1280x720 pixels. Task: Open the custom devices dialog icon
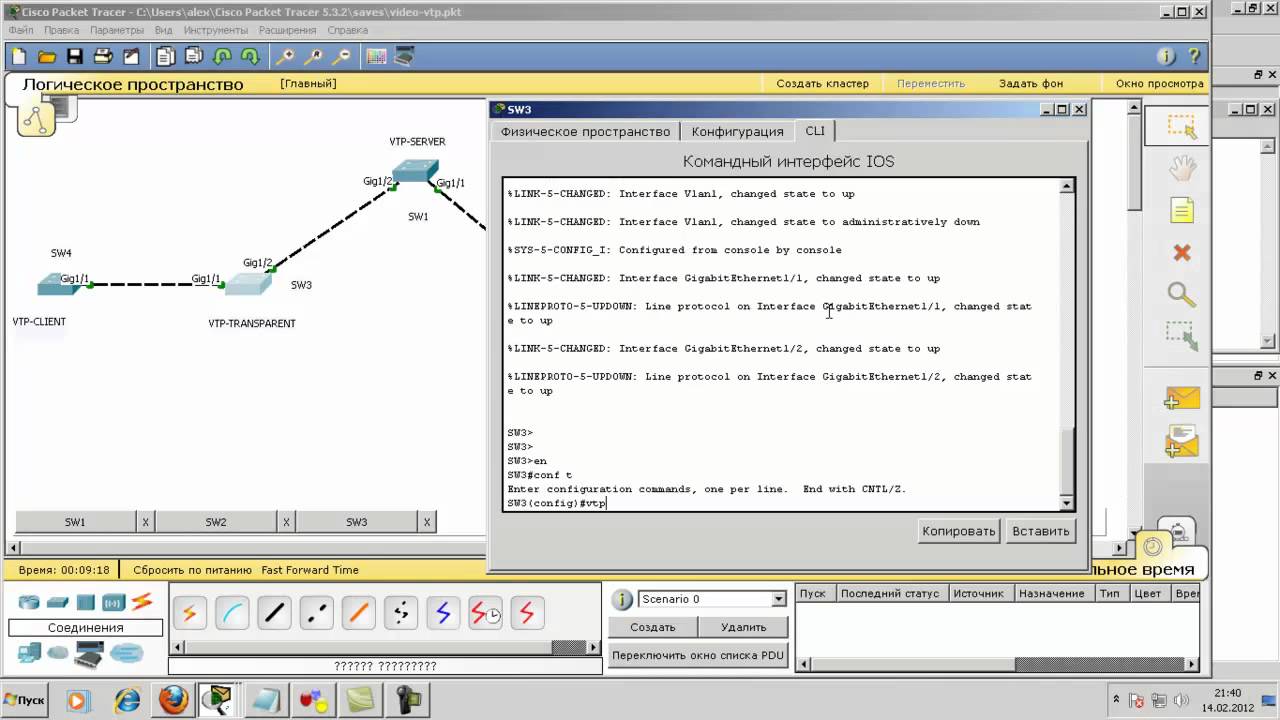pos(404,56)
